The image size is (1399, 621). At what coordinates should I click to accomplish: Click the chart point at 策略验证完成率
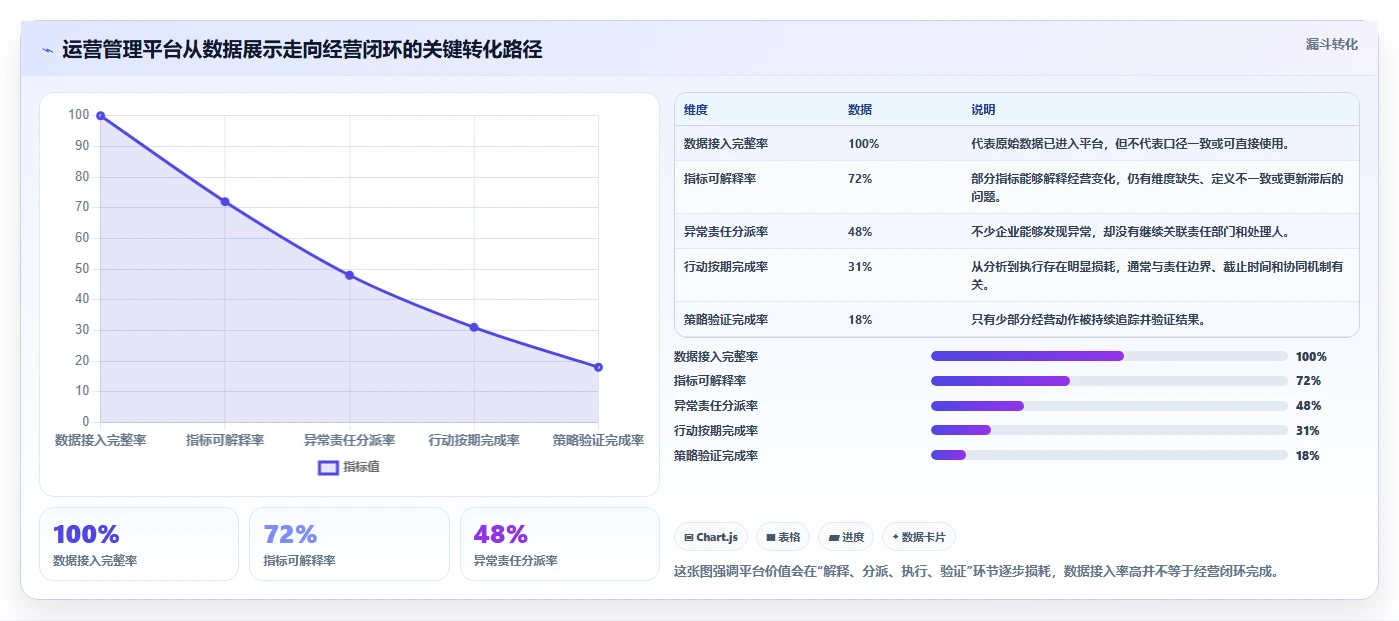click(x=598, y=367)
